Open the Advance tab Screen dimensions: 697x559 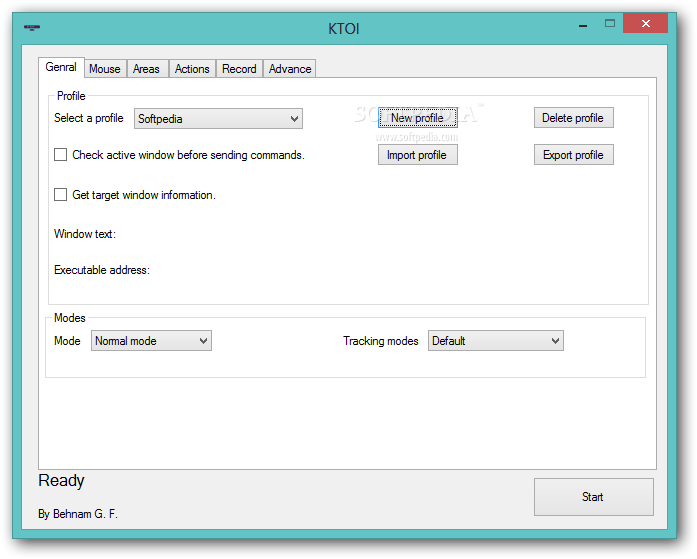[290, 69]
